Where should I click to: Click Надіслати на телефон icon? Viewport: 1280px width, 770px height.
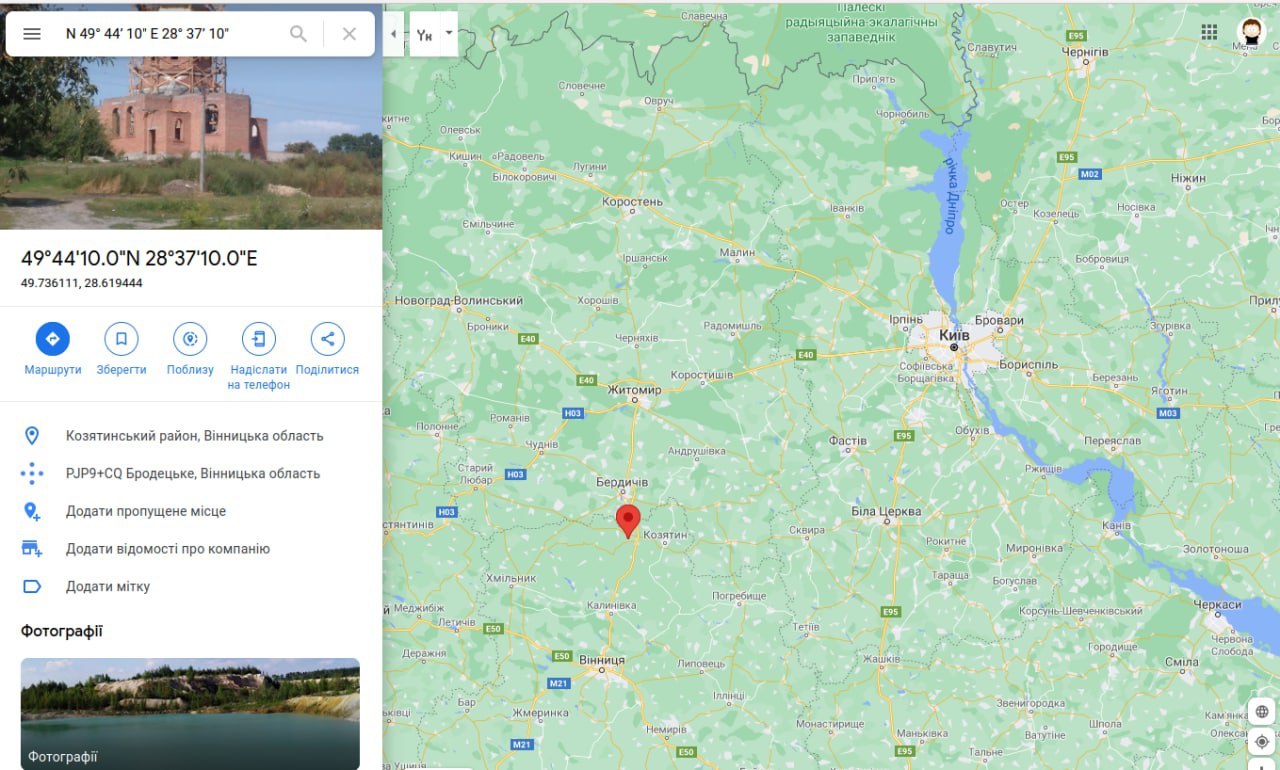pyautogui.click(x=259, y=339)
